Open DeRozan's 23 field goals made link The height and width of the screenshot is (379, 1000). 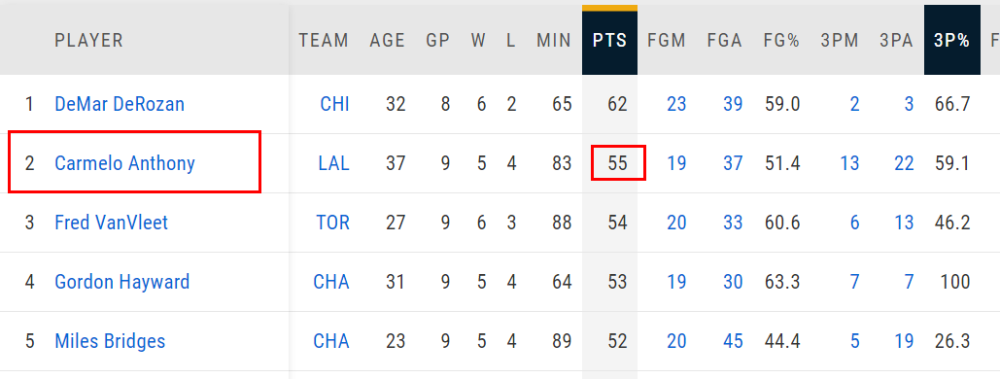(677, 104)
